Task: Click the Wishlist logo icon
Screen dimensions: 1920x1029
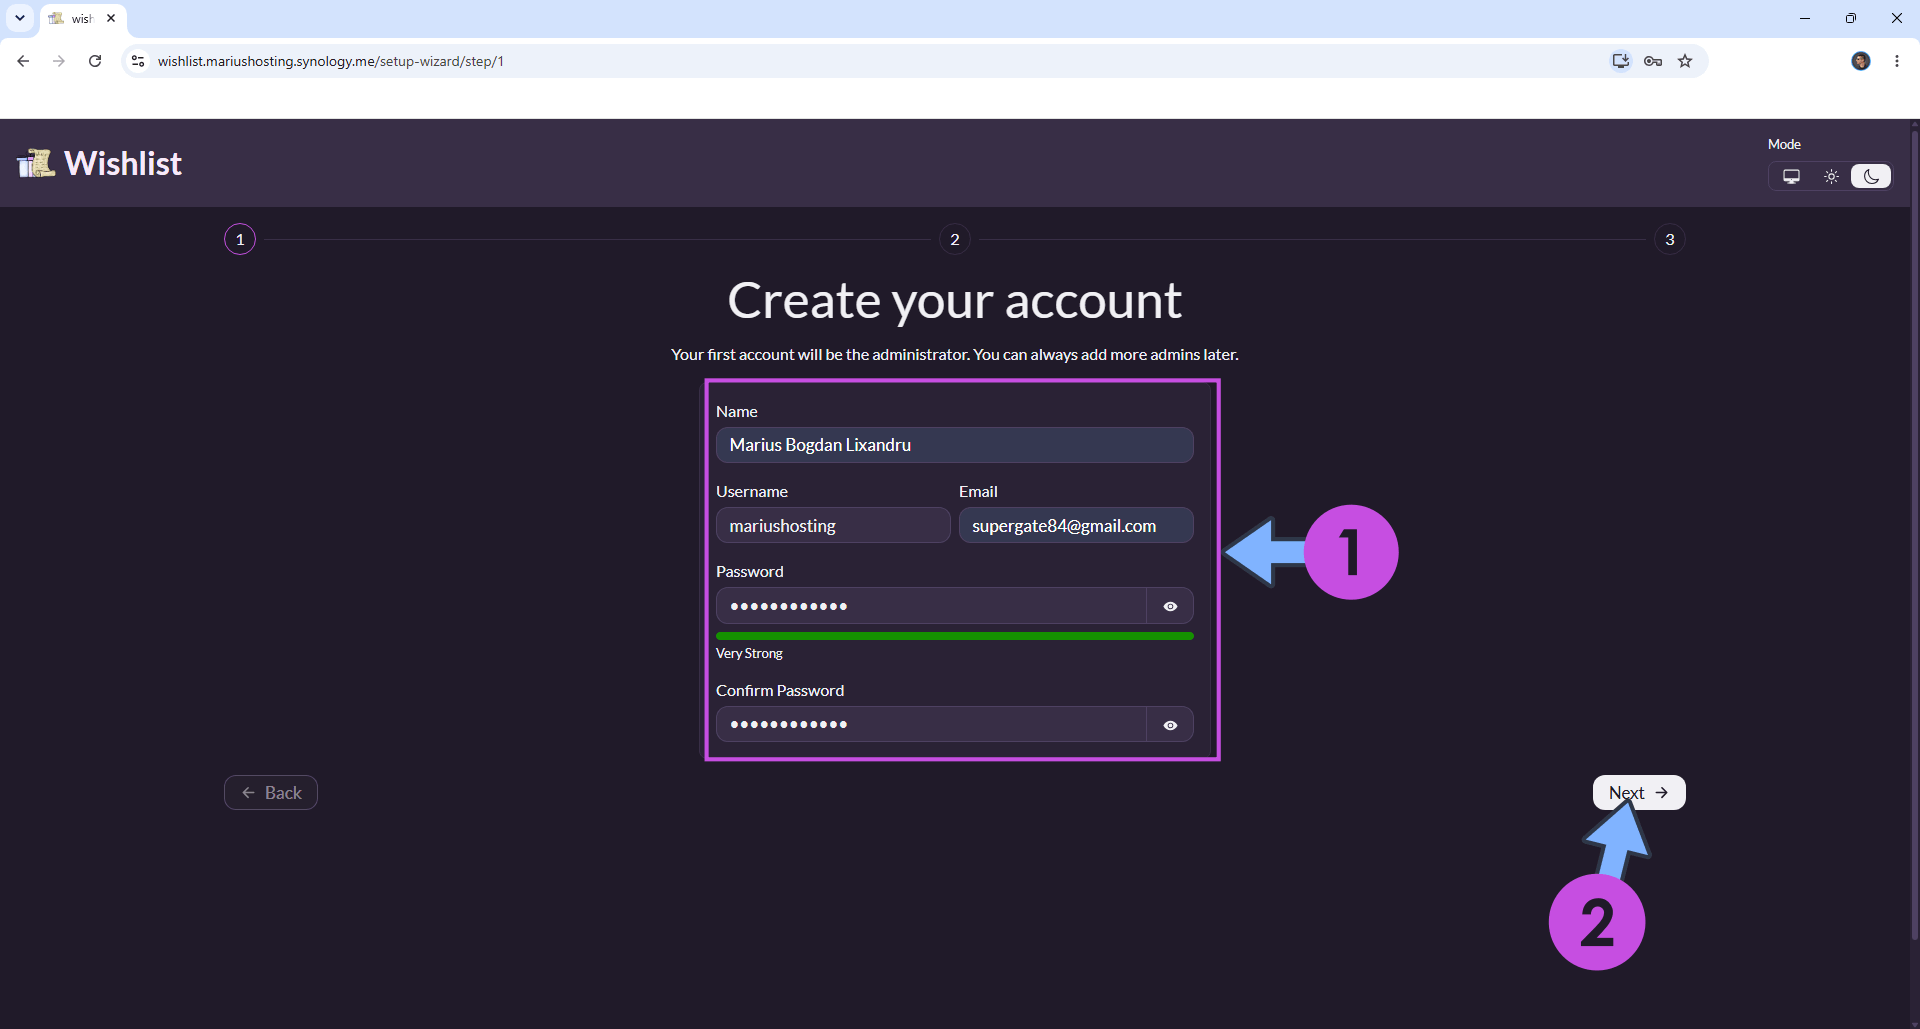Action: (x=36, y=163)
